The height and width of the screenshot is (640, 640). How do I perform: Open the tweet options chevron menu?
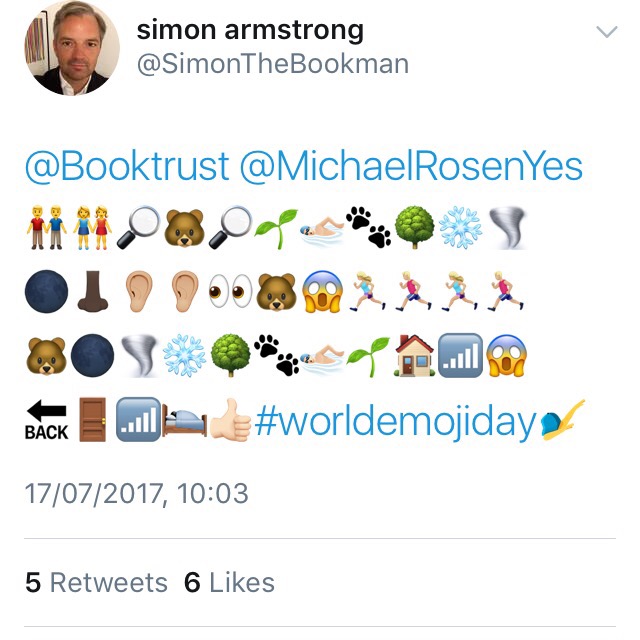coord(607,32)
